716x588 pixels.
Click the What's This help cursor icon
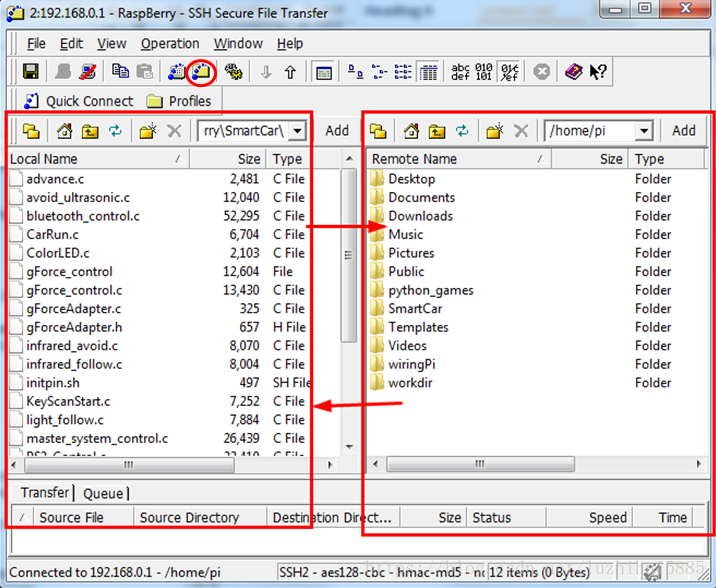tap(598, 72)
